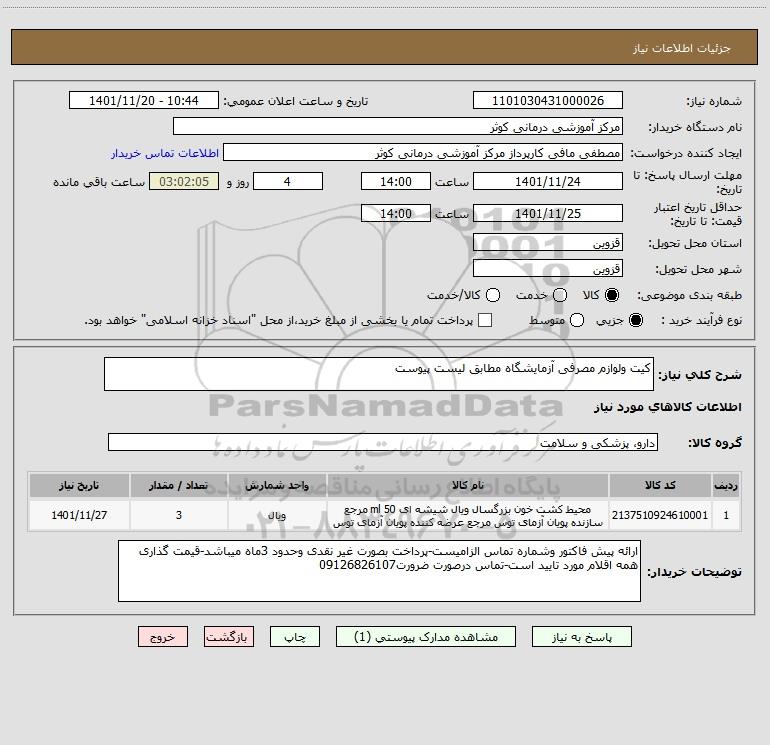Click the کد کالا column header
Viewport: 770px width, 745px height.
click(x=660, y=486)
